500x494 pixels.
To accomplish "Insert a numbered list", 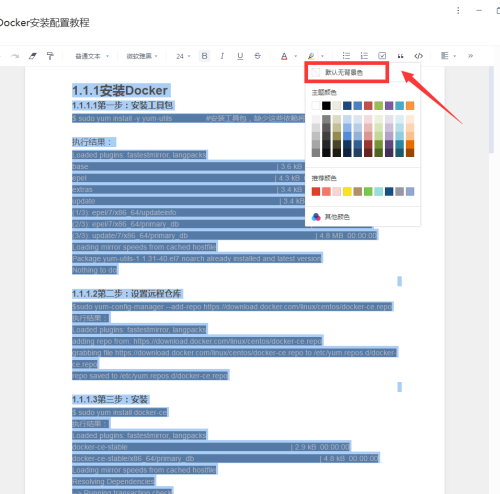I will tap(364, 56).
